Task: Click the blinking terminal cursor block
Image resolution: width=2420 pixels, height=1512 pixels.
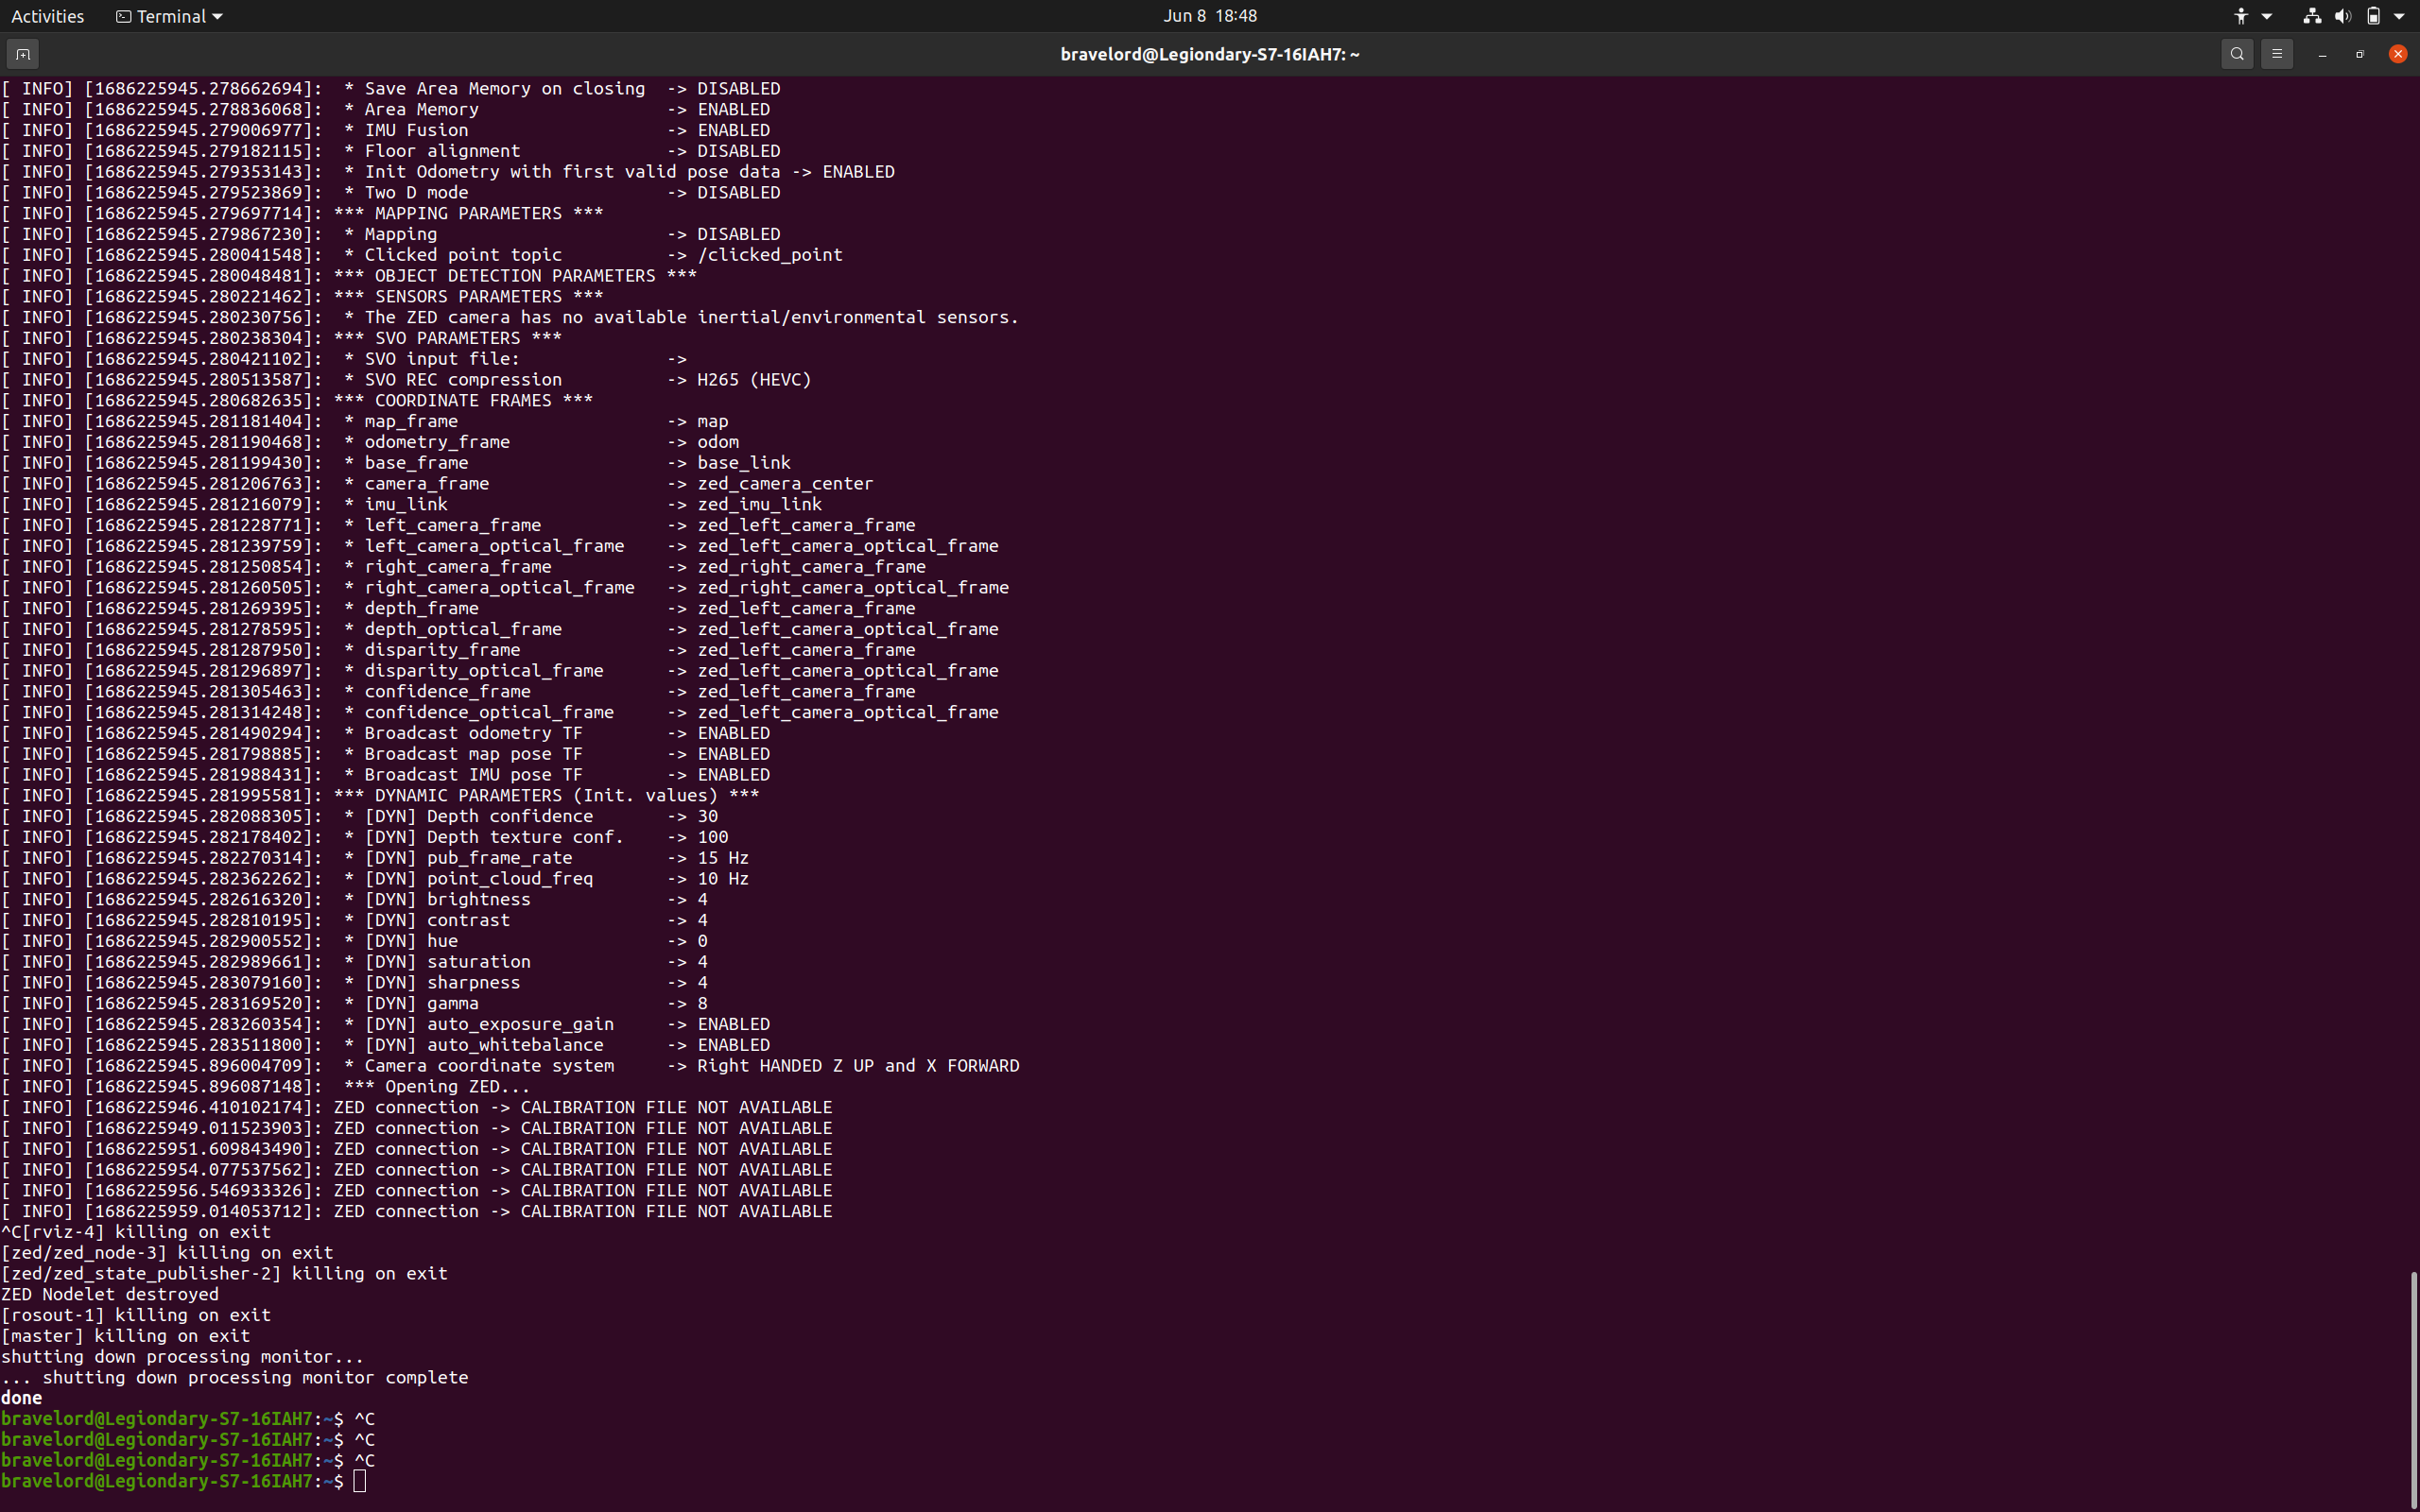Action: [361, 1481]
